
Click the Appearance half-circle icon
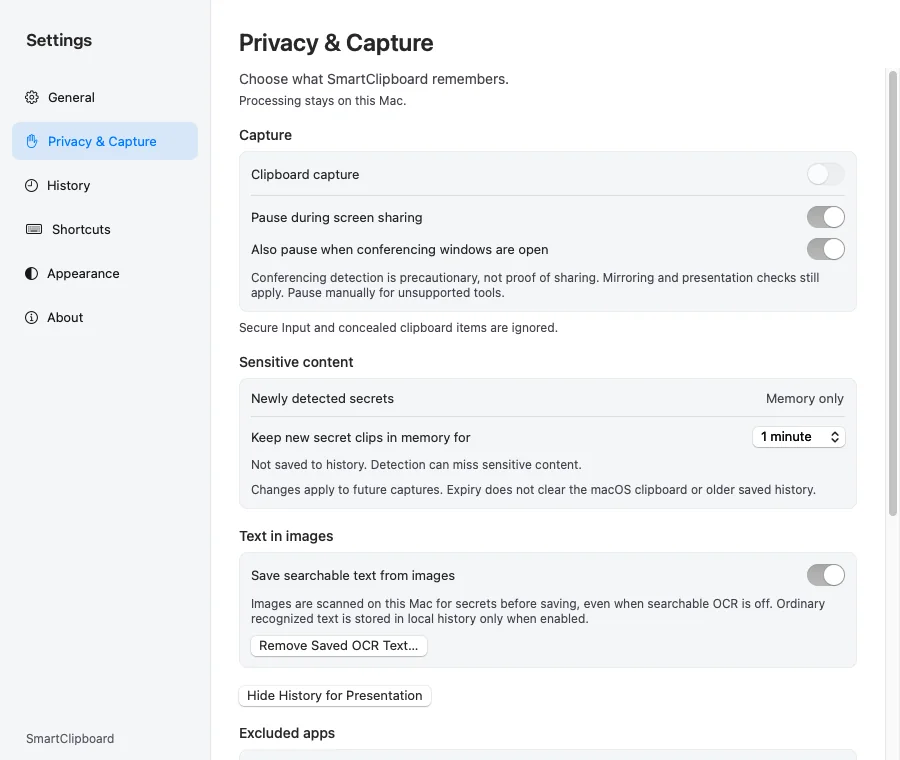pyautogui.click(x=32, y=273)
